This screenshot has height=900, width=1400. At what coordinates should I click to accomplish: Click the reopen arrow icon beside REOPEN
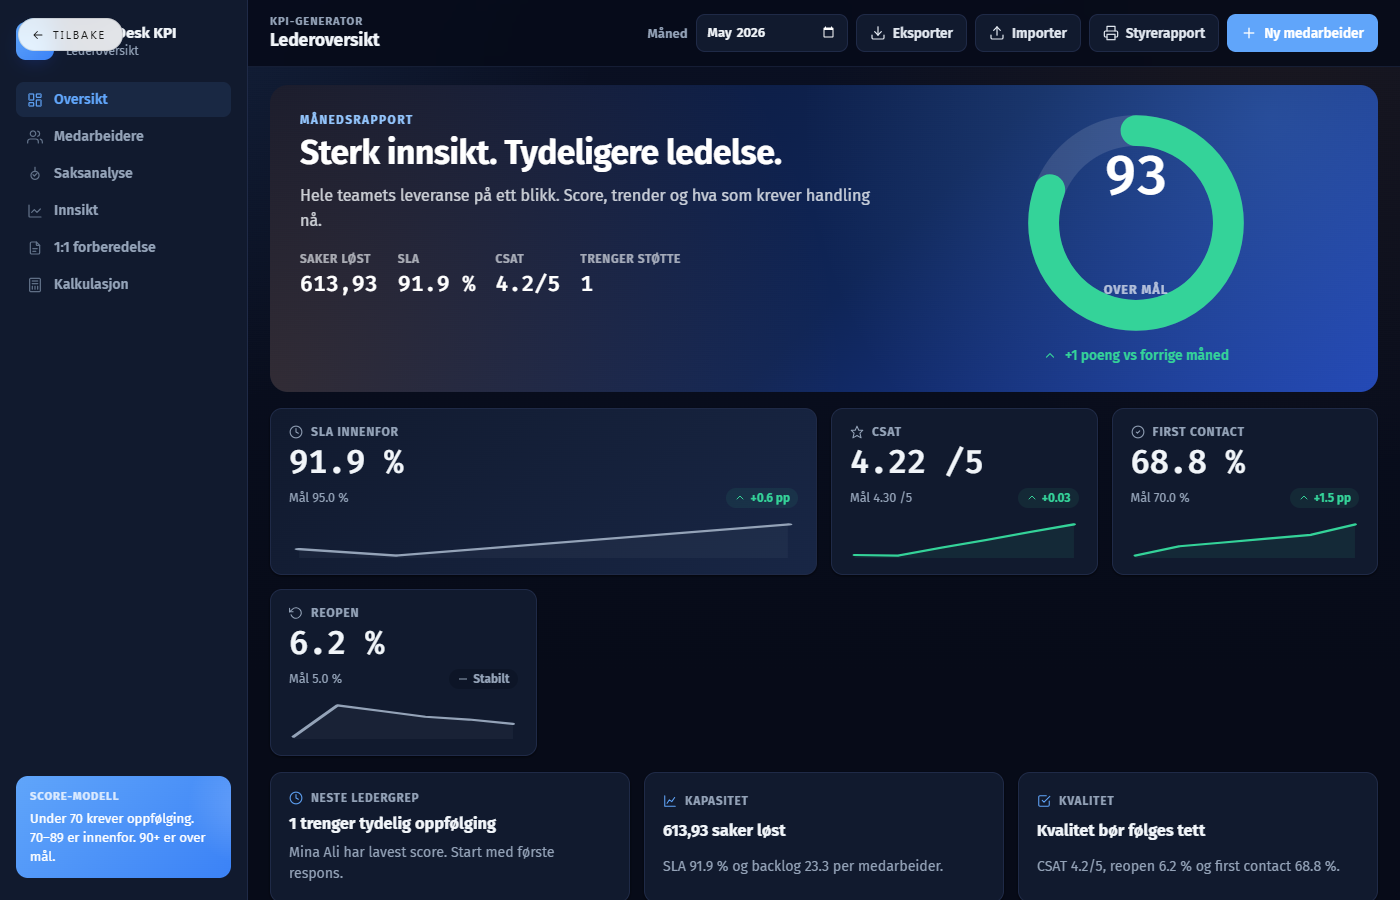click(296, 613)
